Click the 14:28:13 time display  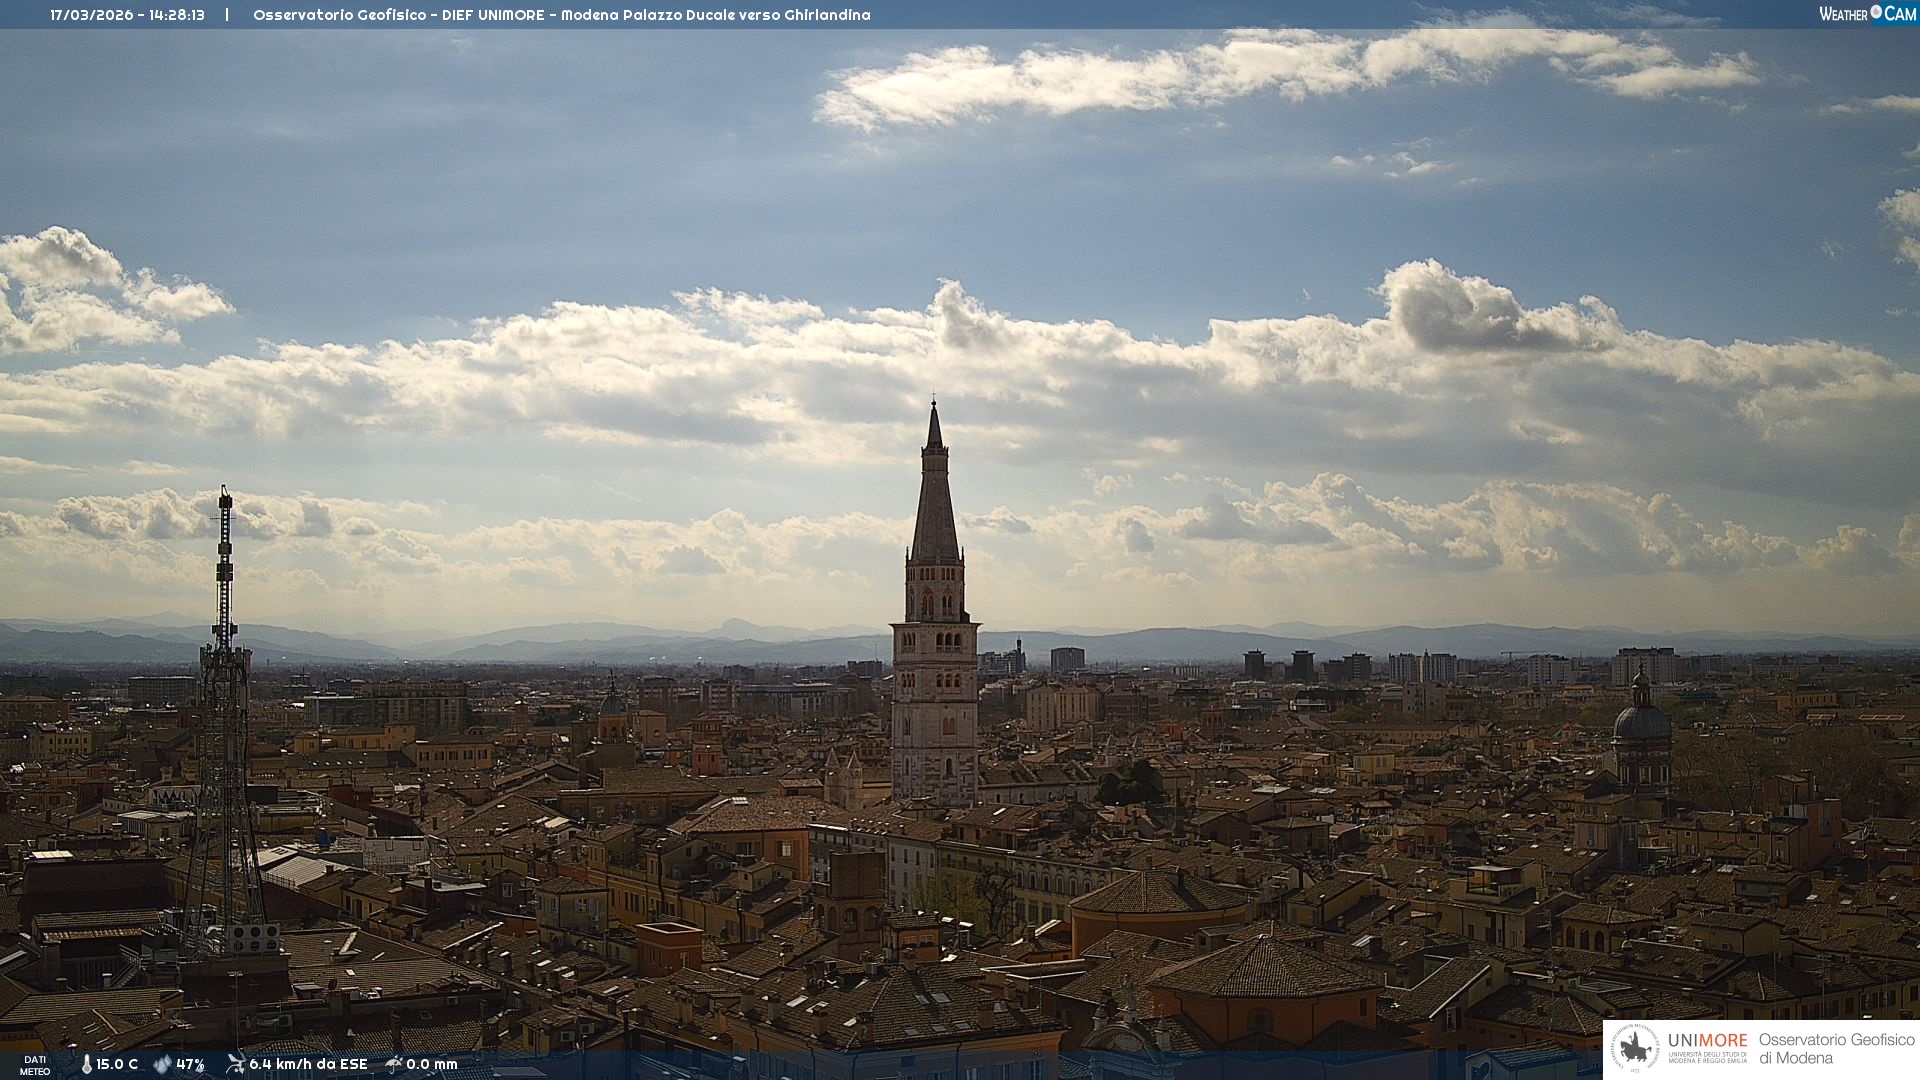tap(177, 15)
